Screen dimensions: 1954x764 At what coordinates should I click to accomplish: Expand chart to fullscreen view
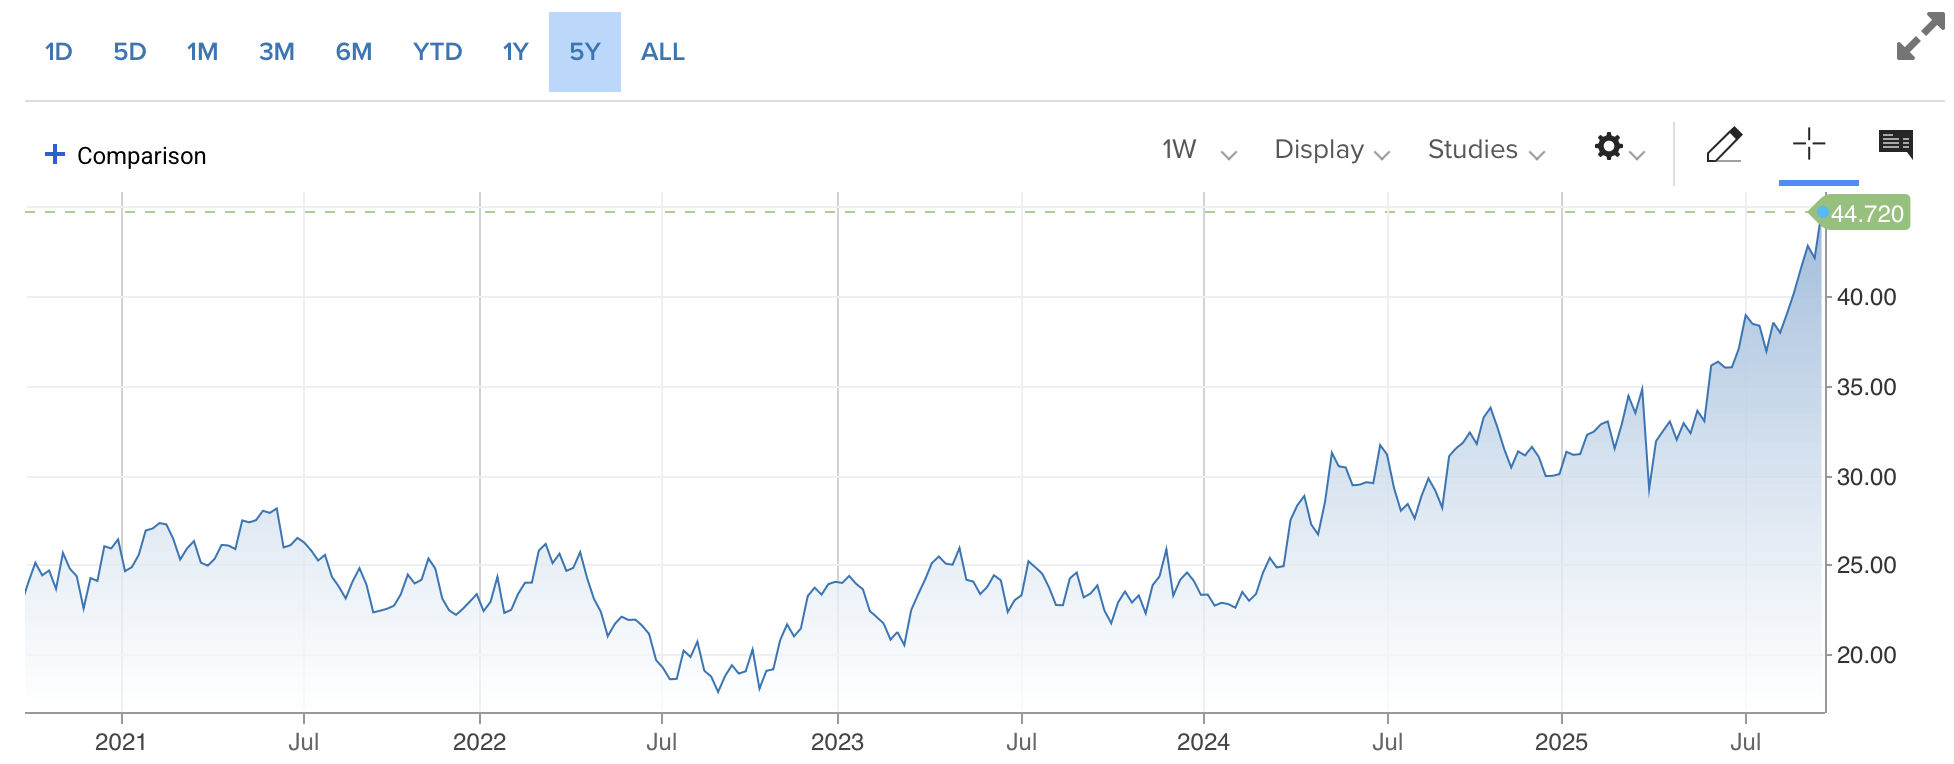coord(1920,37)
